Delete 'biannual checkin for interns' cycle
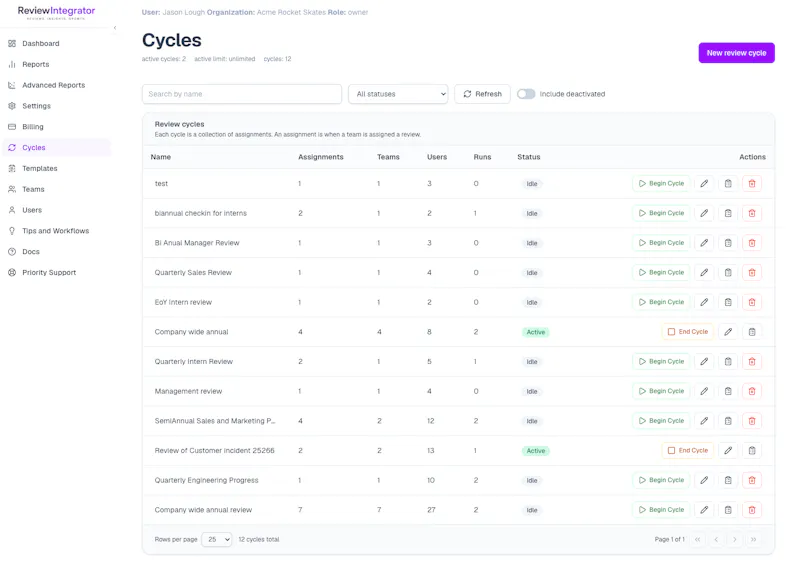Image resolution: width=800 pixels, height=566 pixels. (x=752, y=213)
